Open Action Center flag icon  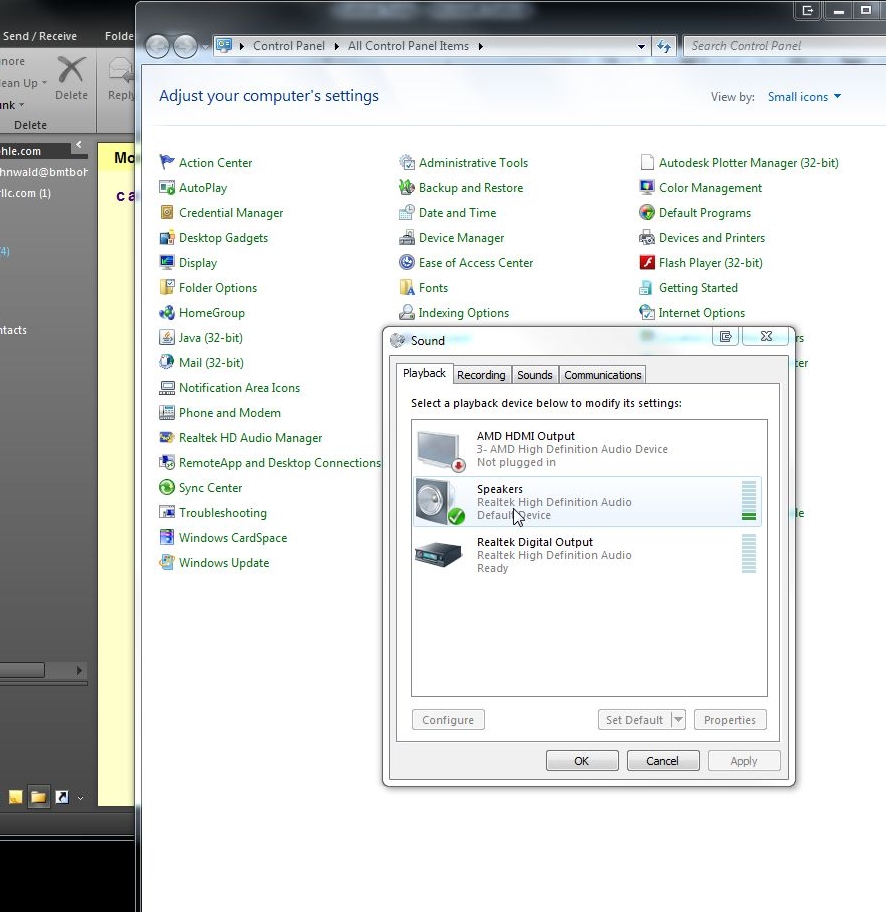click(167, 162)
